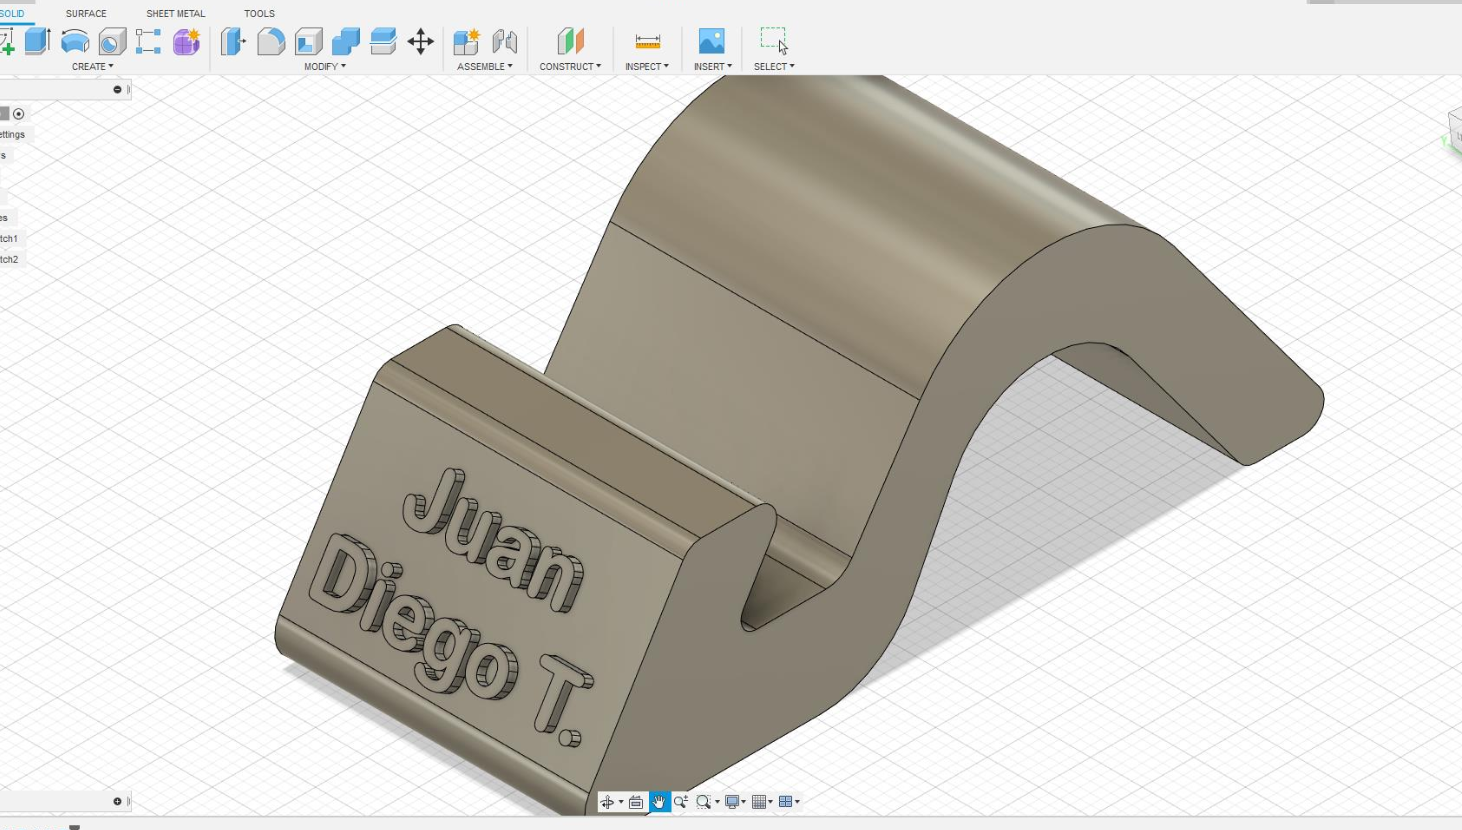Expand the CREATE dropdown menu

93,67
